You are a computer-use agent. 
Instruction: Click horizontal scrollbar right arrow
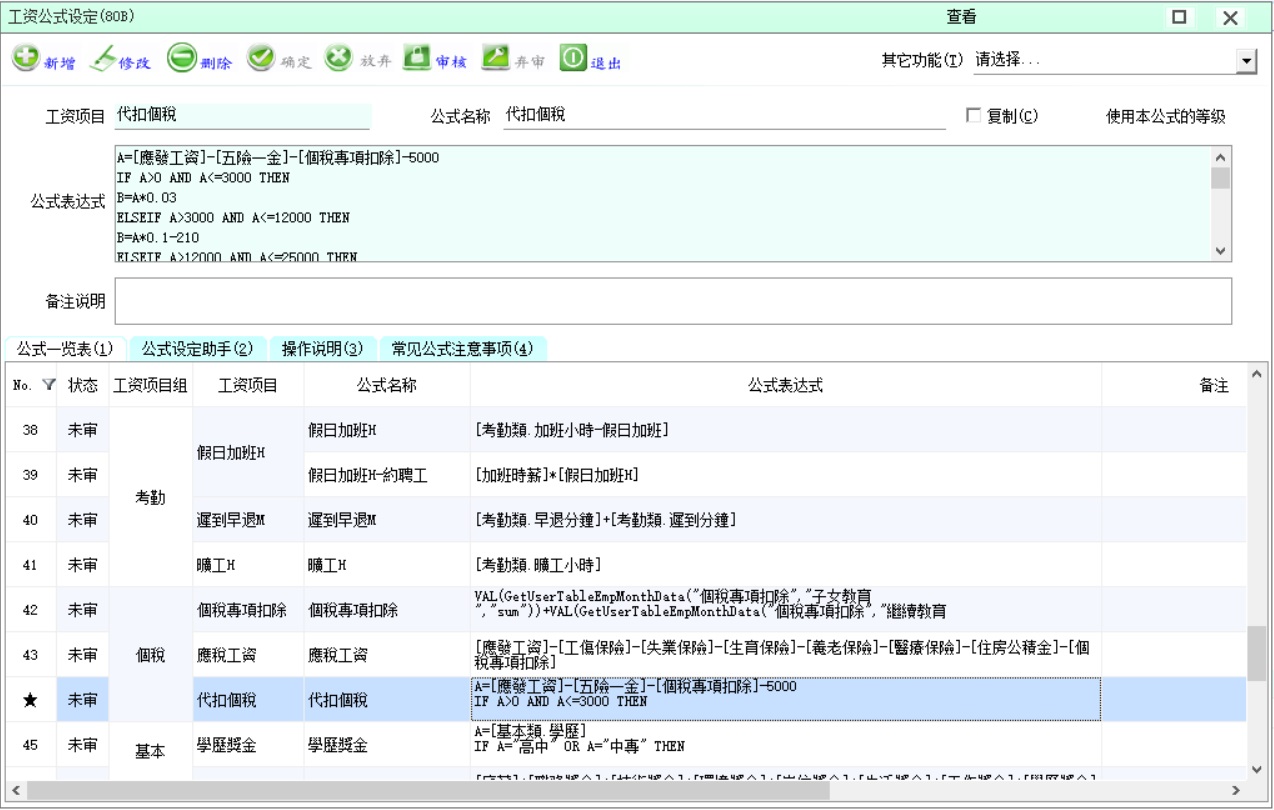tap(1236, 790)
